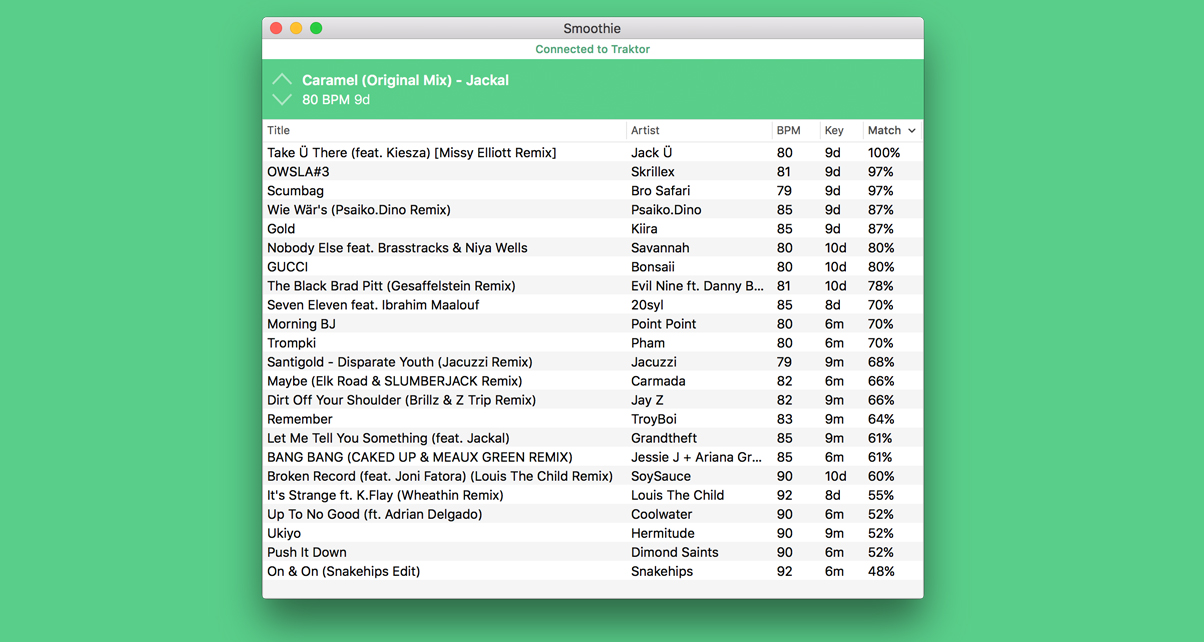Select the Trompki track by Pham
Image resolution: width=1204 pixels, height=642 pixels.
[593, 343]
